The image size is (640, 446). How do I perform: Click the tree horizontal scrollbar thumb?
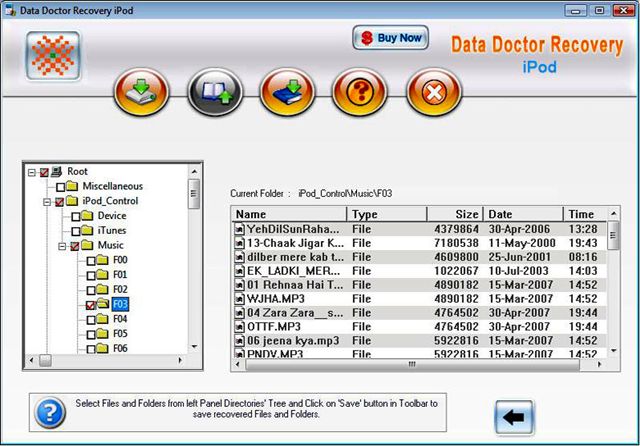[45, 361]
